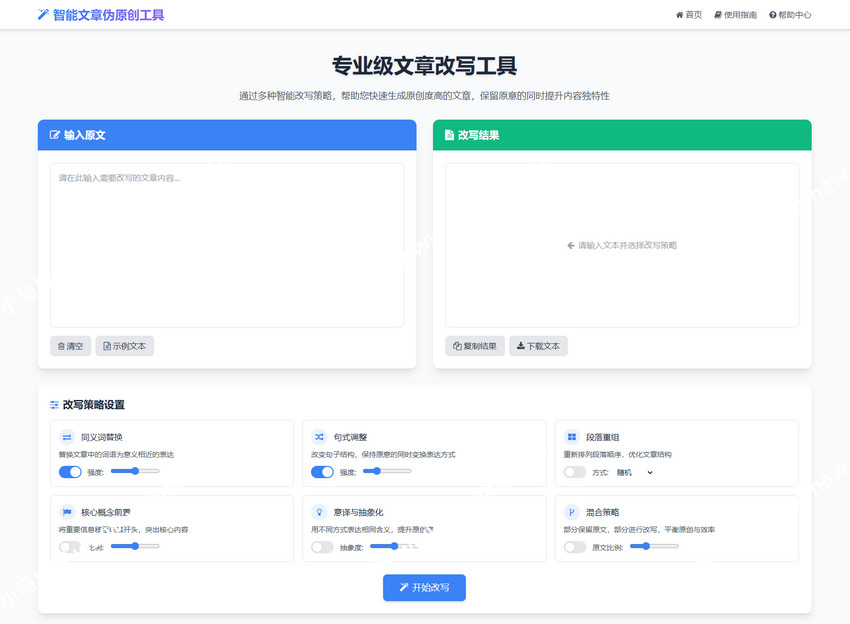Enable the 段落重组 toggle
This screenshot has height=624, width=850.
(x=574, y=472)
